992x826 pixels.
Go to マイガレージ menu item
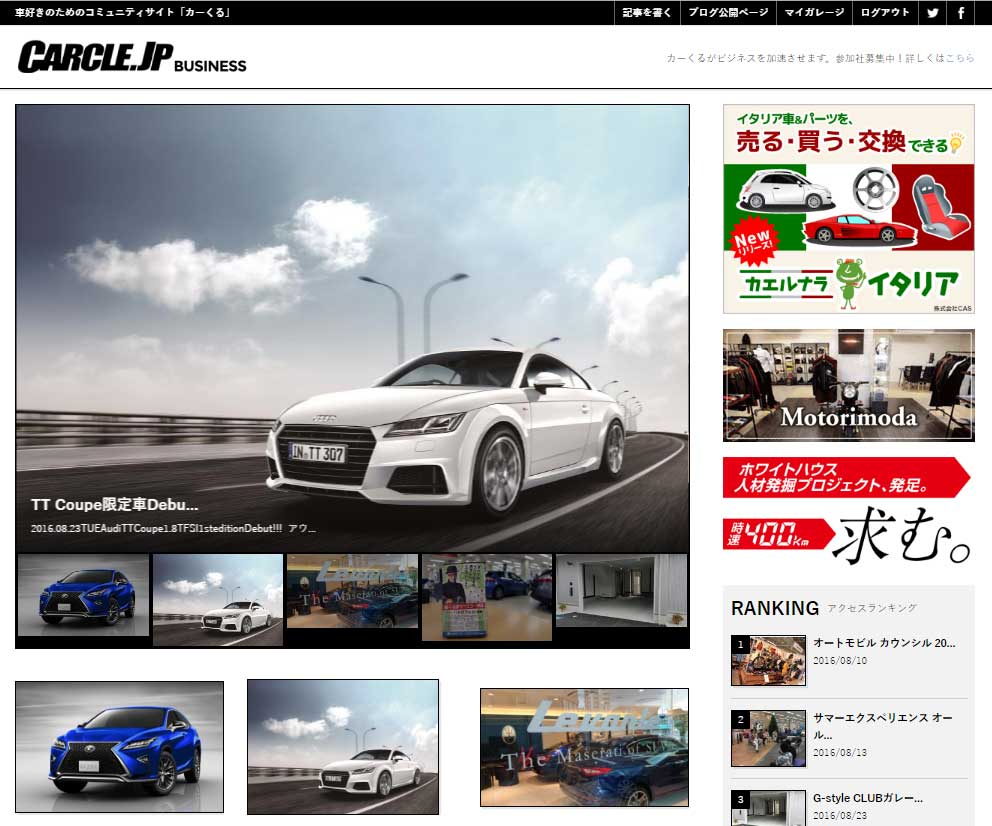pos(814,13)
